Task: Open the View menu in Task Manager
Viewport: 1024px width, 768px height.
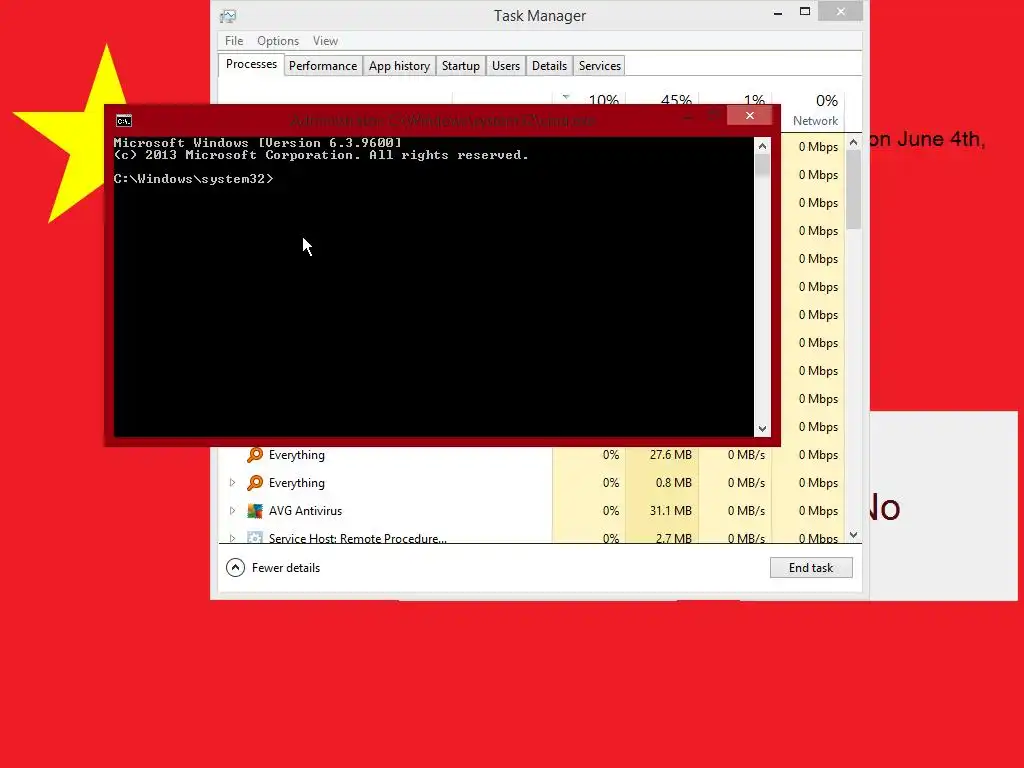Action: click(x=325, y=40)
